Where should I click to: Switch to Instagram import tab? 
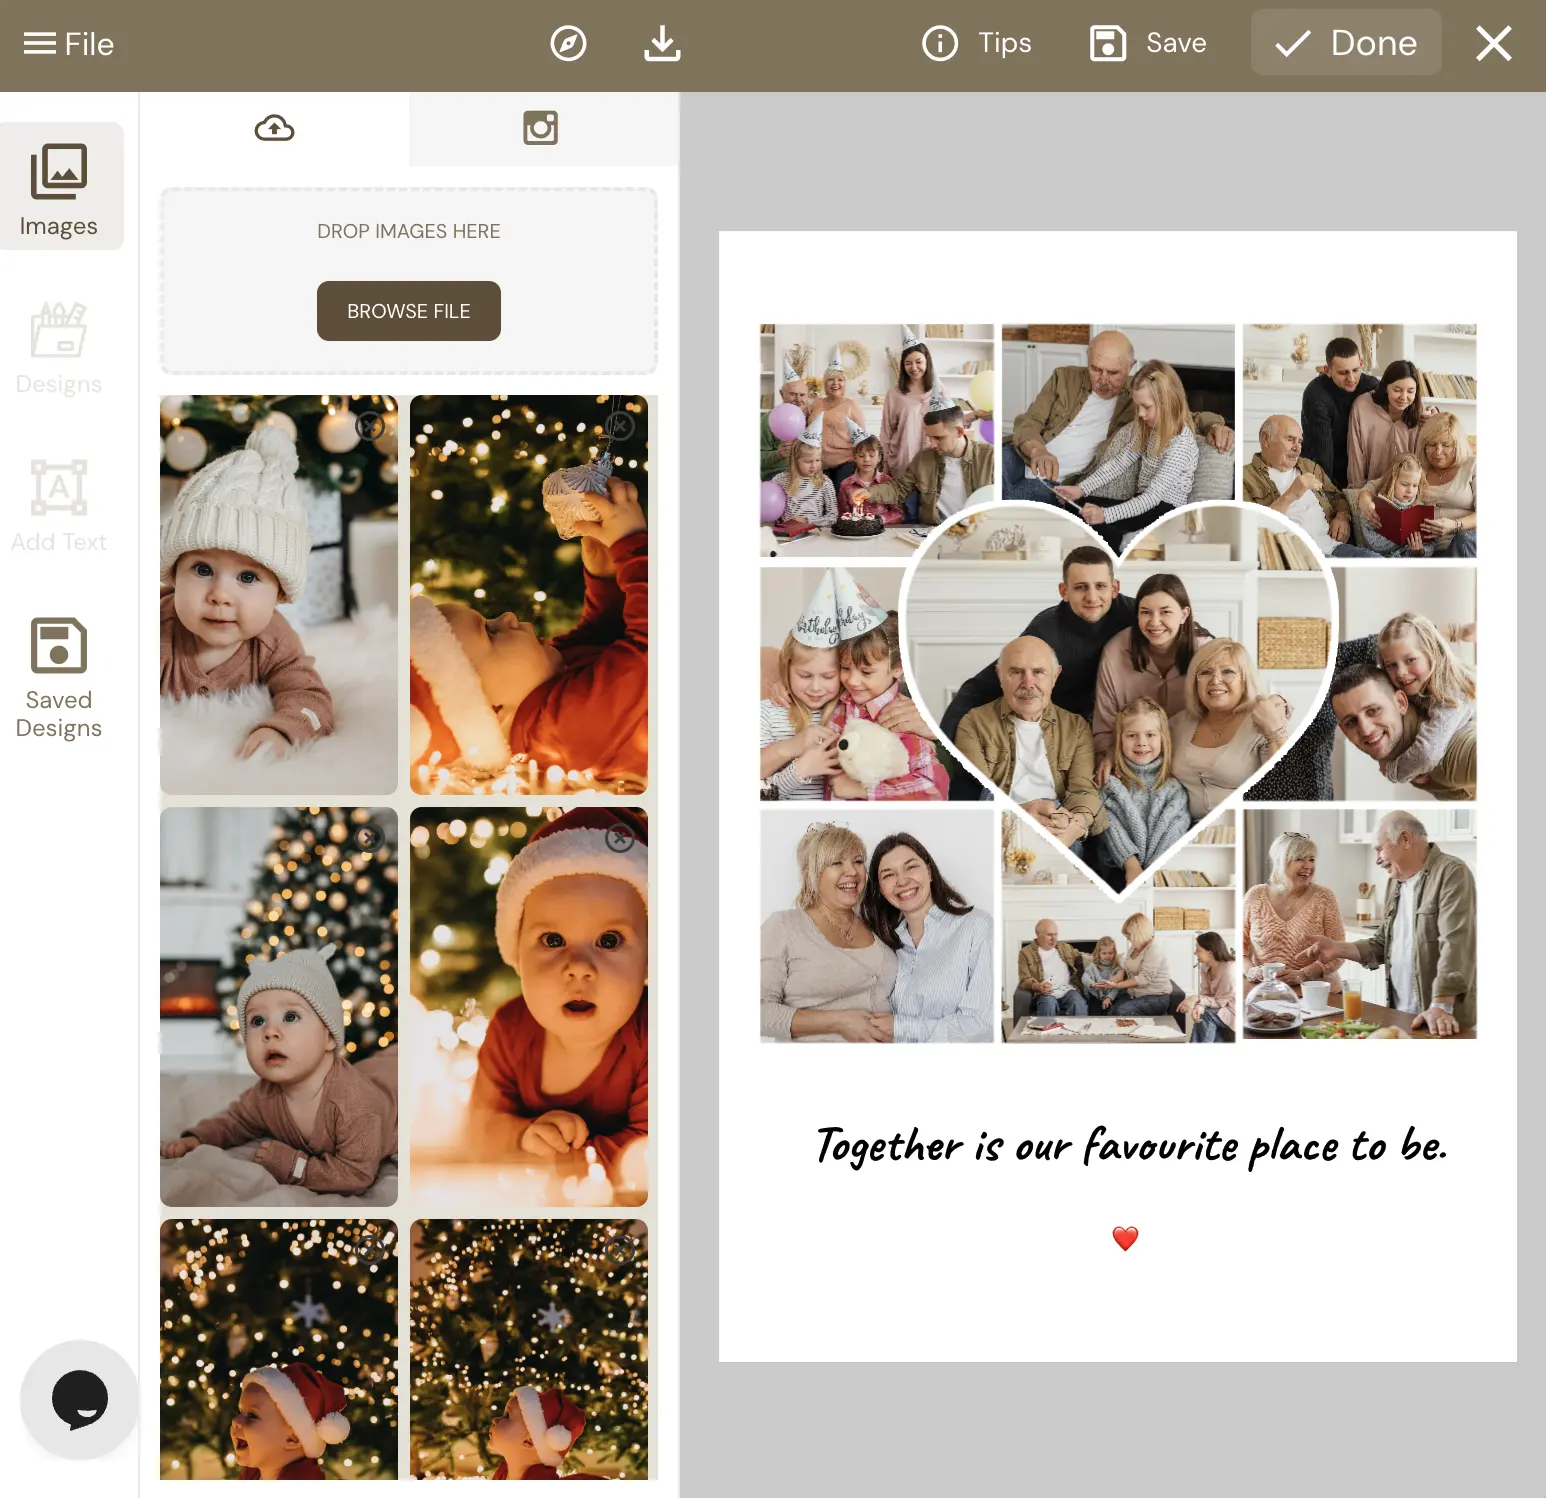(541, 128)
